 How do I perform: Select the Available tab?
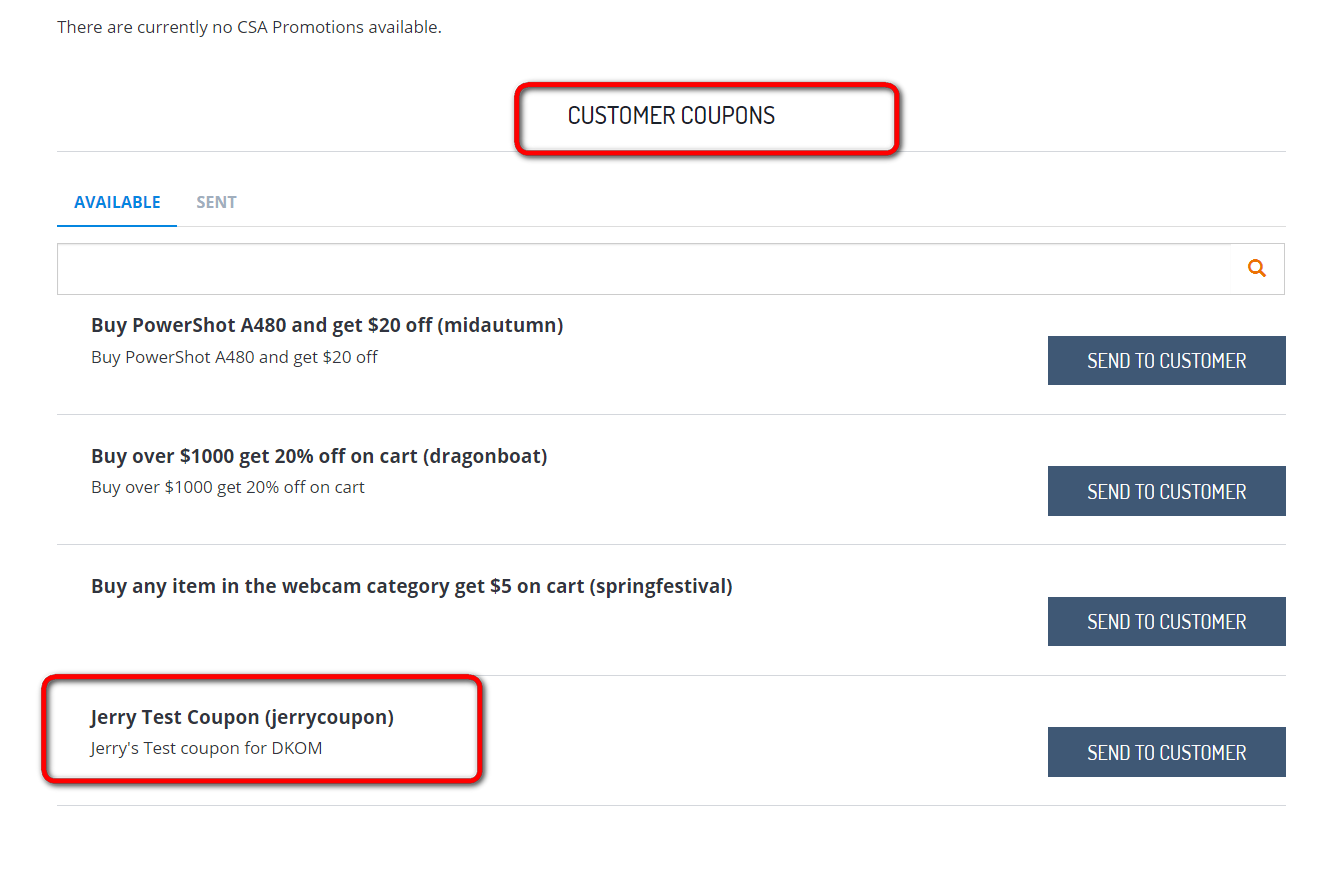117,202
